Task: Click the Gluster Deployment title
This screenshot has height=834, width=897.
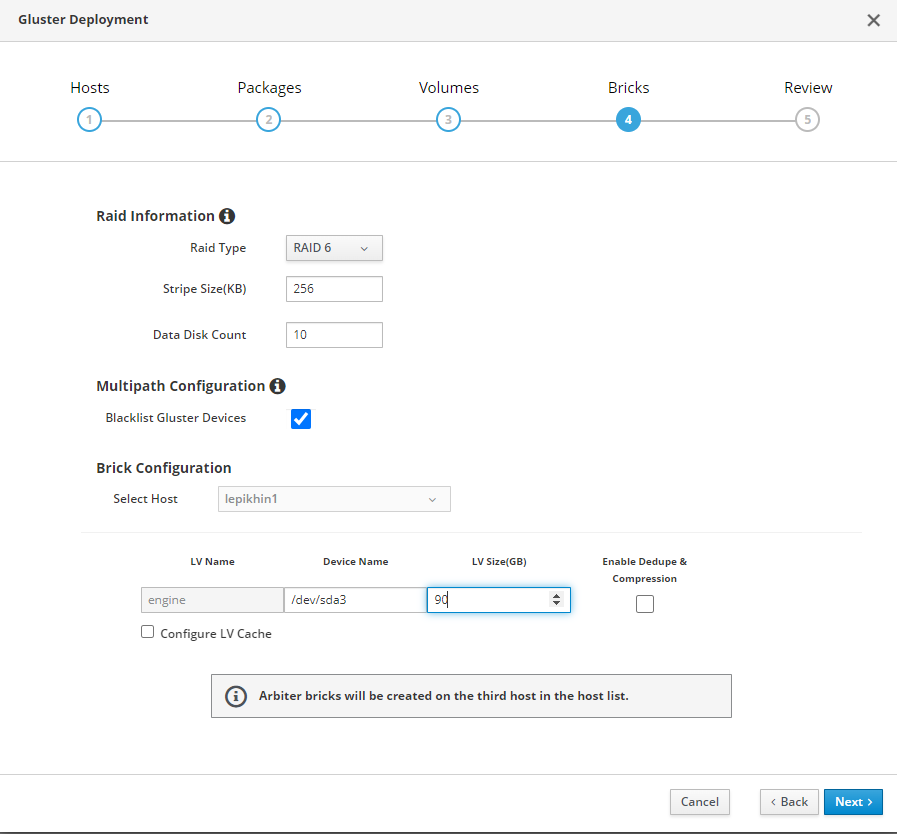Action: [83, 19]
